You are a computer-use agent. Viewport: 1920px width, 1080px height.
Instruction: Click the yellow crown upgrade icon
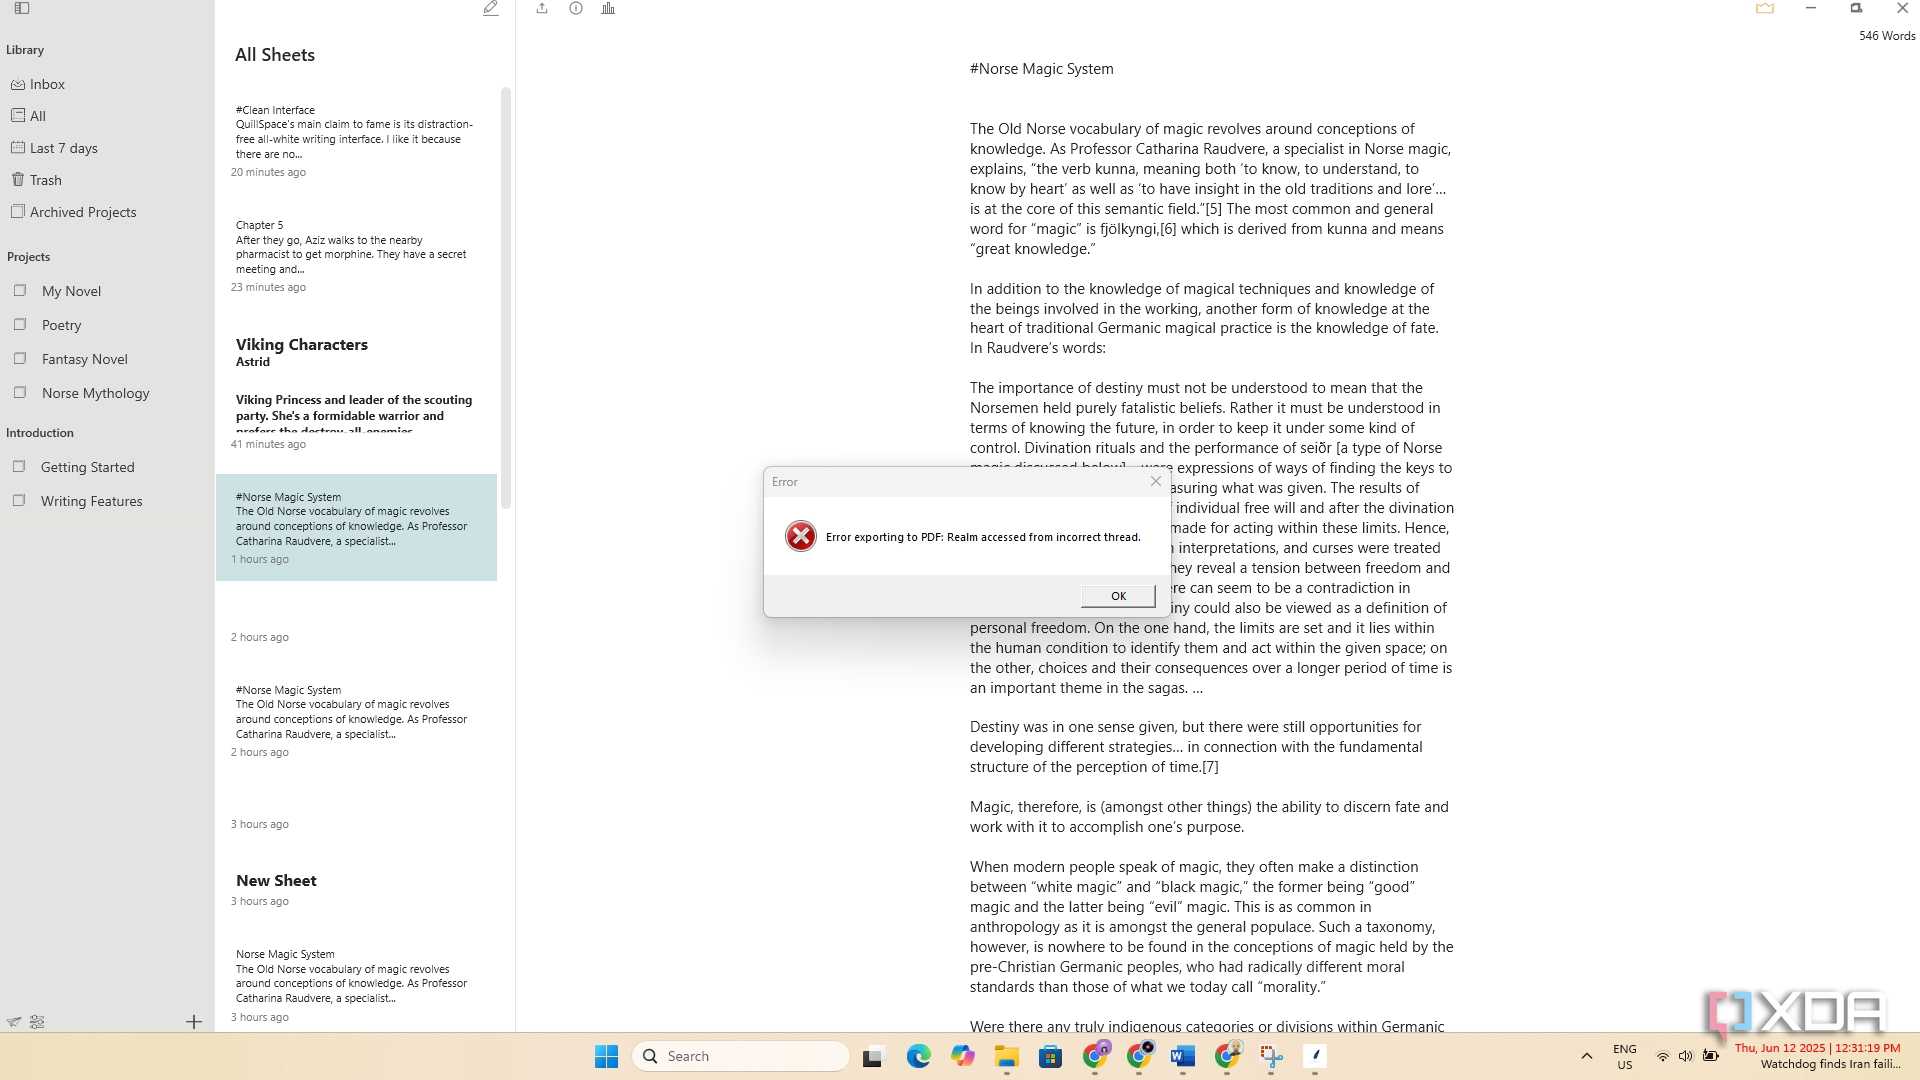1765,8
